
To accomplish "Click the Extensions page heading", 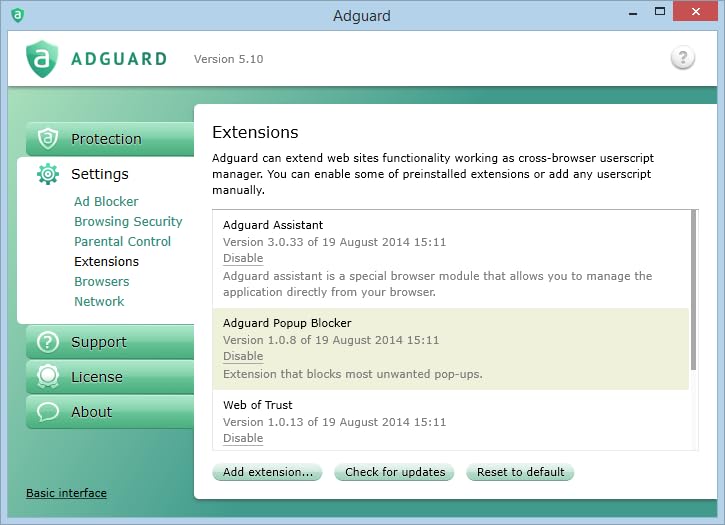I will tap(255, 132).
